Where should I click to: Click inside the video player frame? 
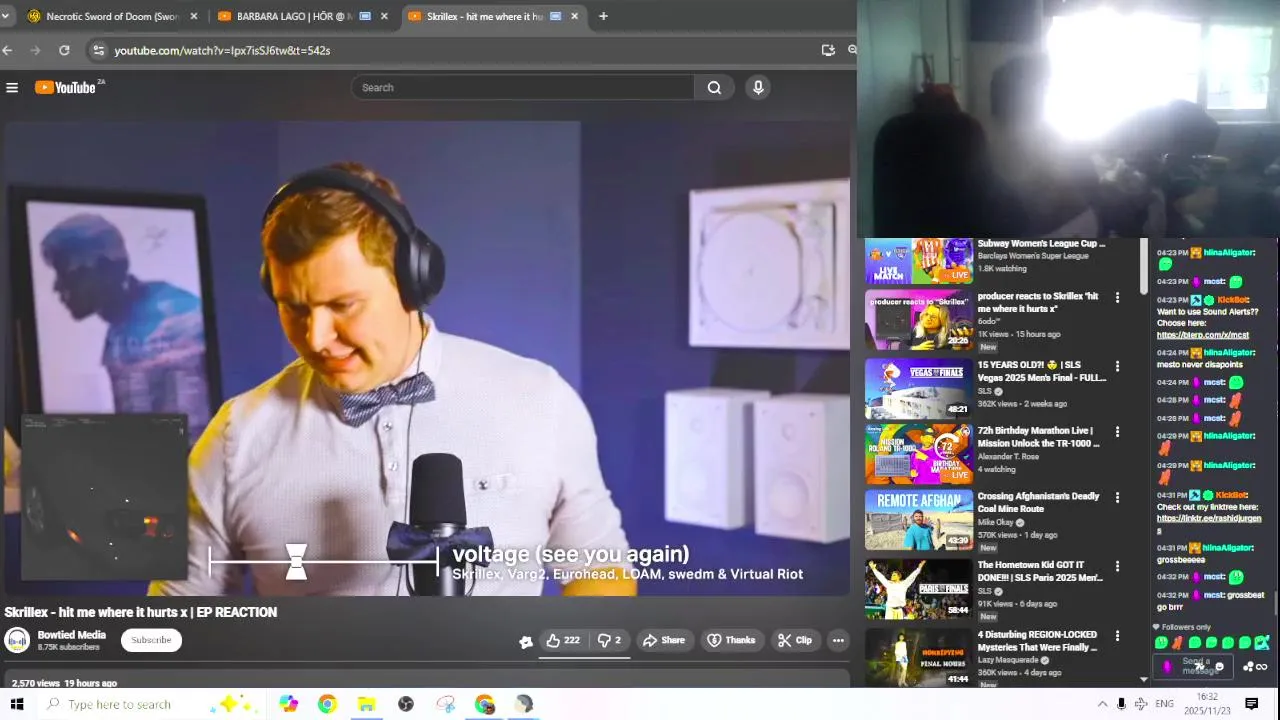pyautogui.click(x=425, y=358)
